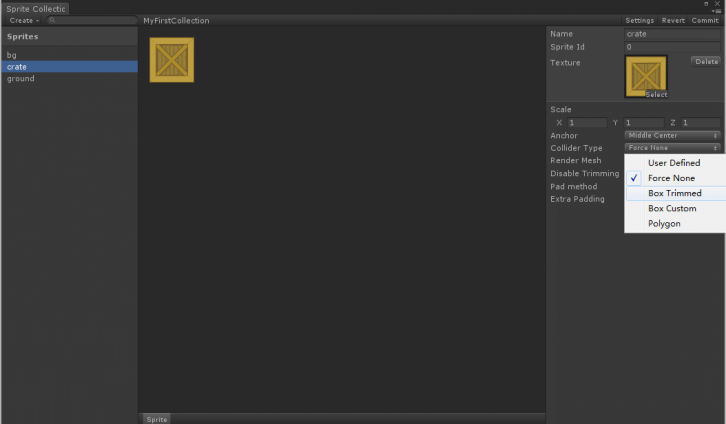The height and width of the screenshot is (424, 726).
Task: Click the MyFirstCollection title label
Action: click(176, 21)
